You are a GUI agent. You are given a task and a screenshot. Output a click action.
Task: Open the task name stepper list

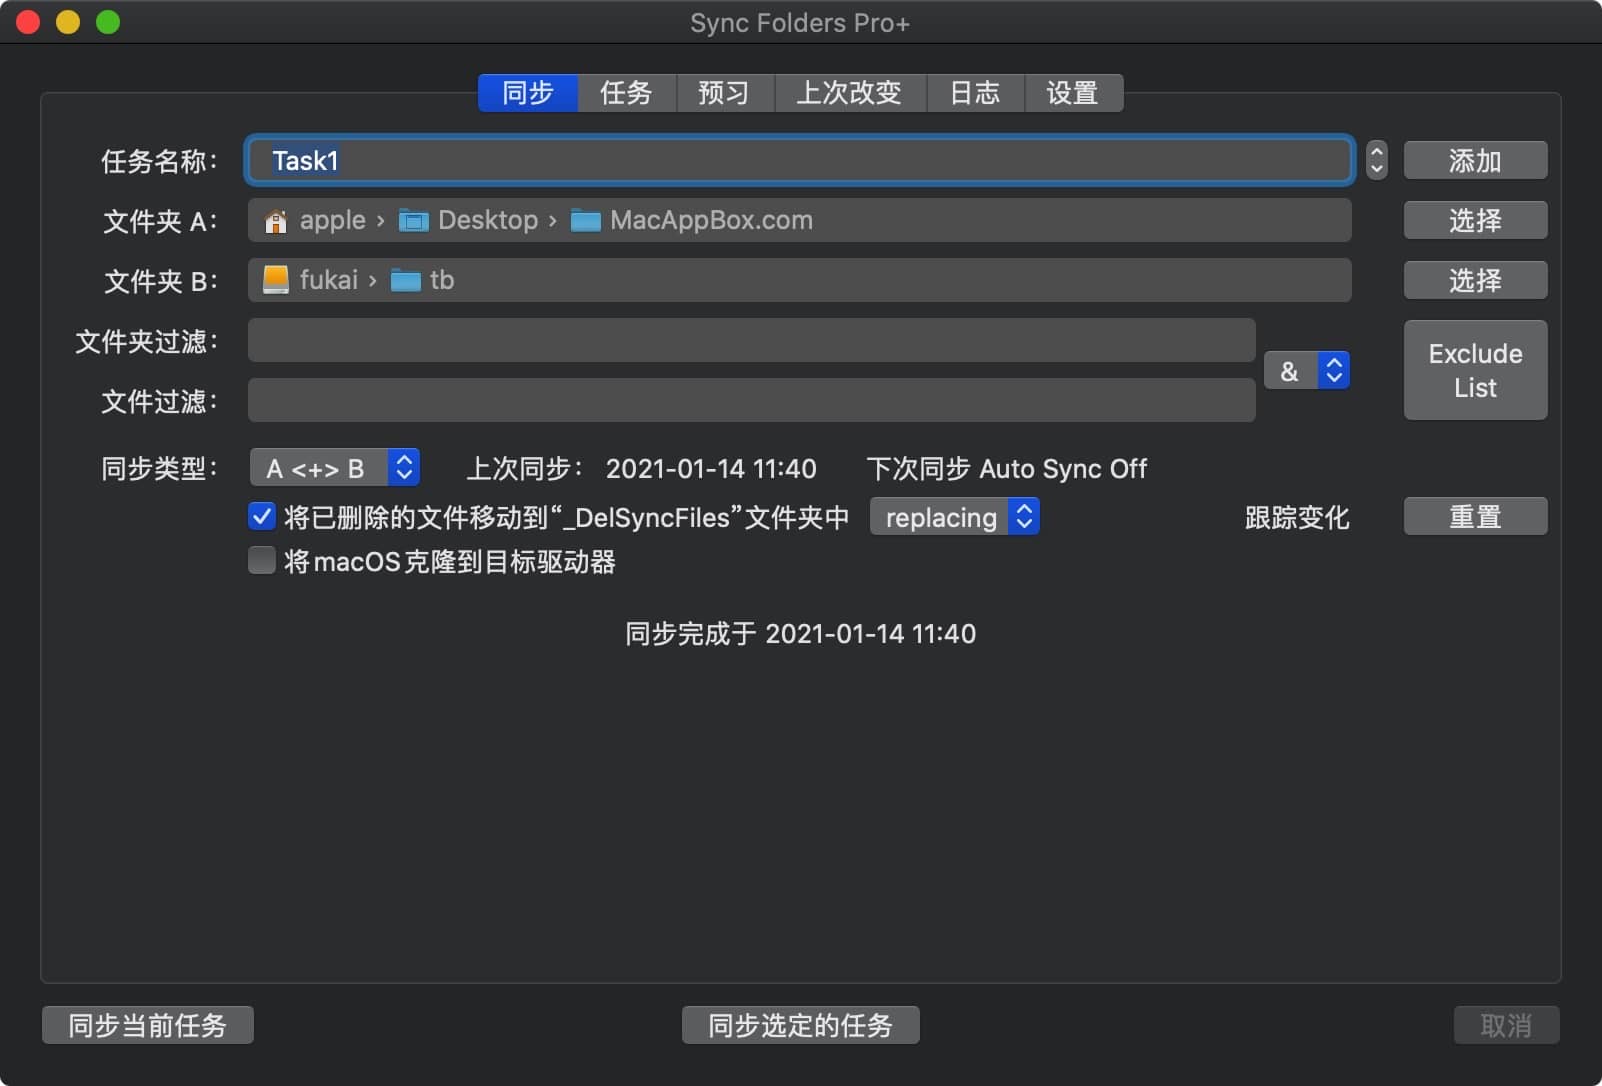point(1377,160)
